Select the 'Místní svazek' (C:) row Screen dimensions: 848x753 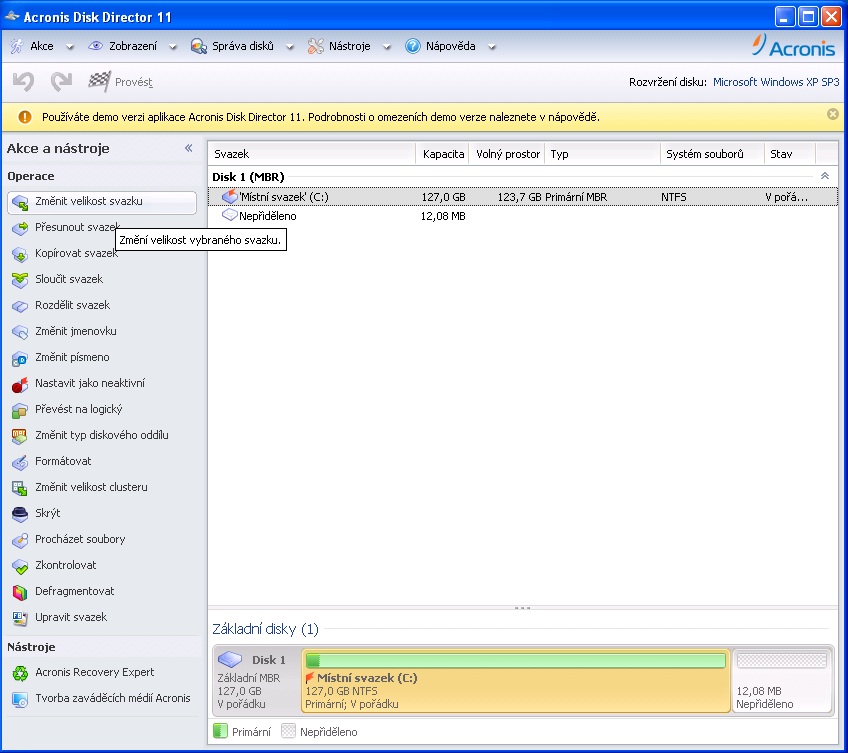point(523,197)
